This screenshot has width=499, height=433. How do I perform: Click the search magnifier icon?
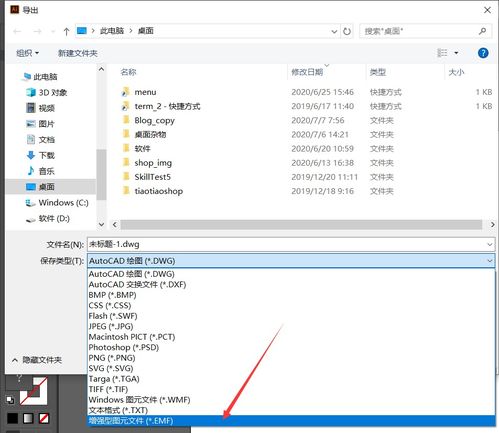pos(482,31)
